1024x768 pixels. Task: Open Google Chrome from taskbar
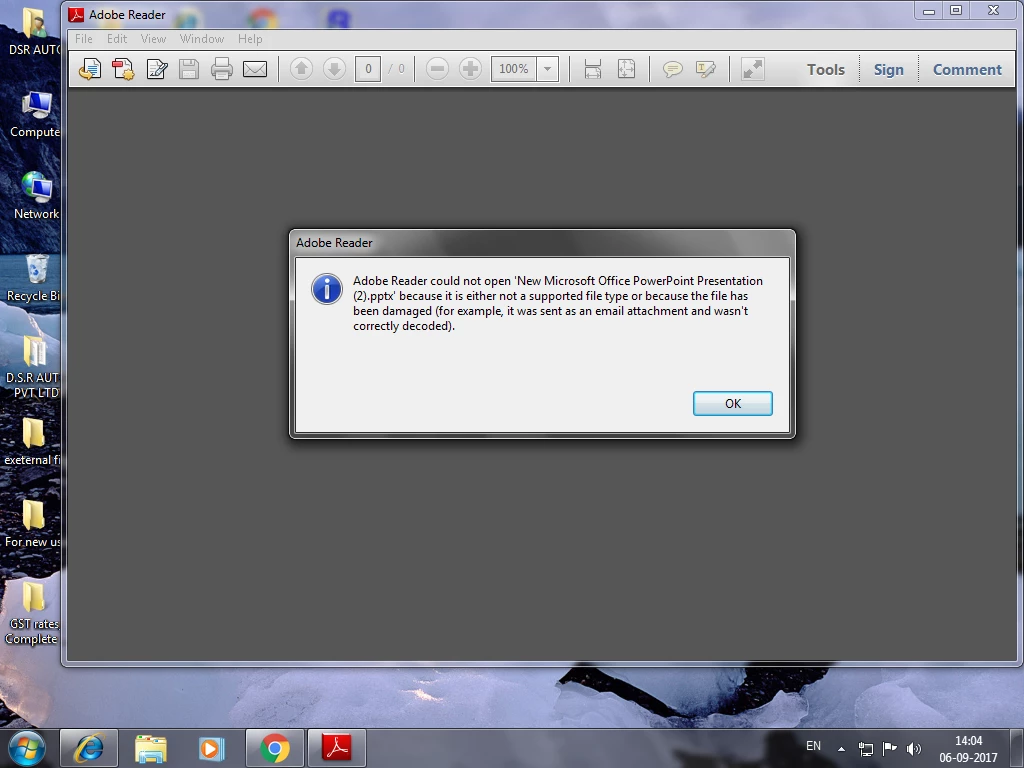tap(274, 748)
